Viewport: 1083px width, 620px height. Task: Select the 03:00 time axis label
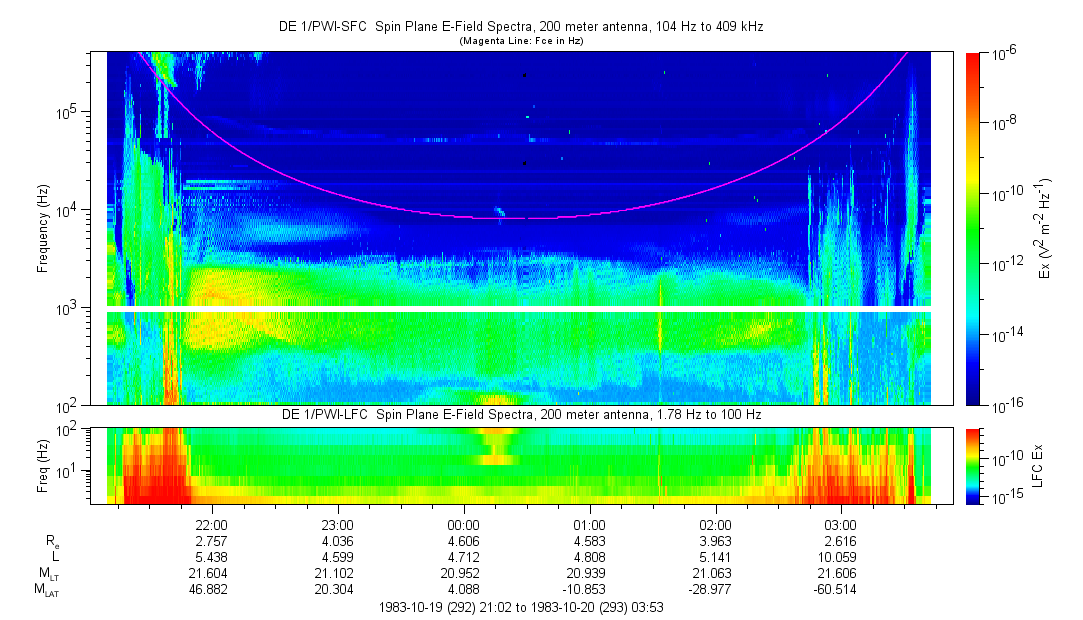tap(840, 525)
